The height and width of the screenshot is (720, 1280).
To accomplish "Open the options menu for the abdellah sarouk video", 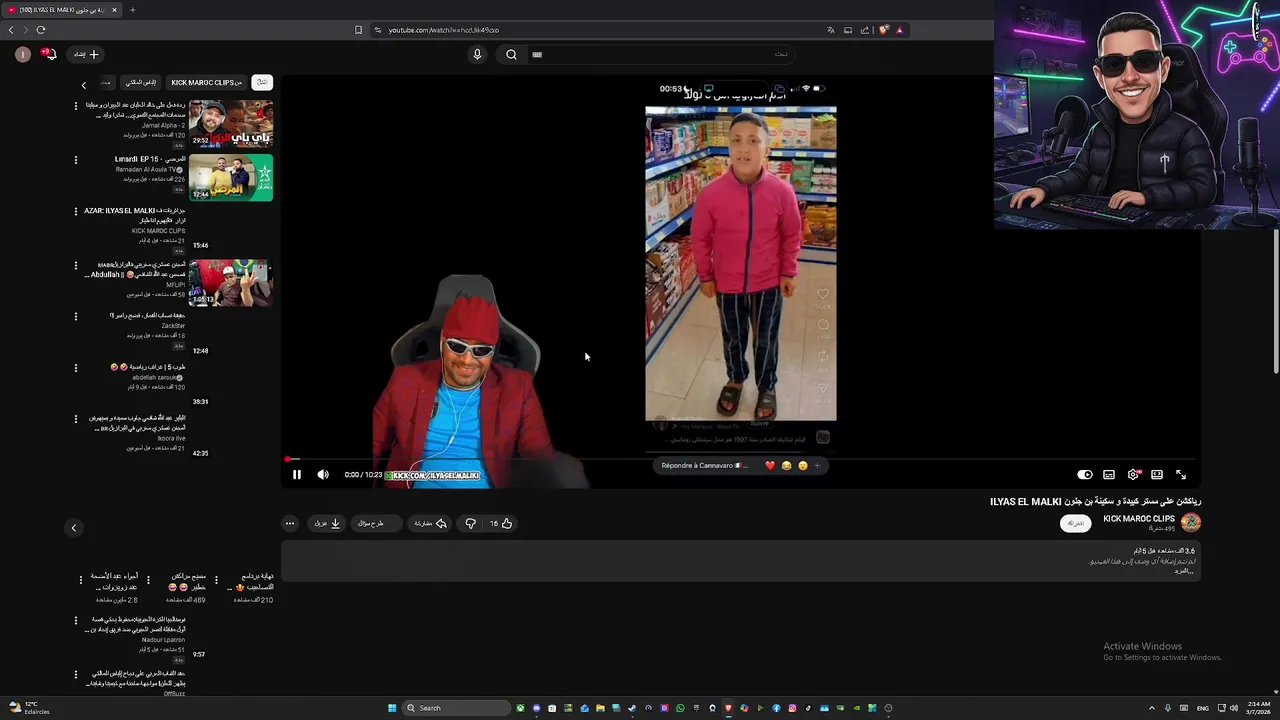I will (76, 368).
